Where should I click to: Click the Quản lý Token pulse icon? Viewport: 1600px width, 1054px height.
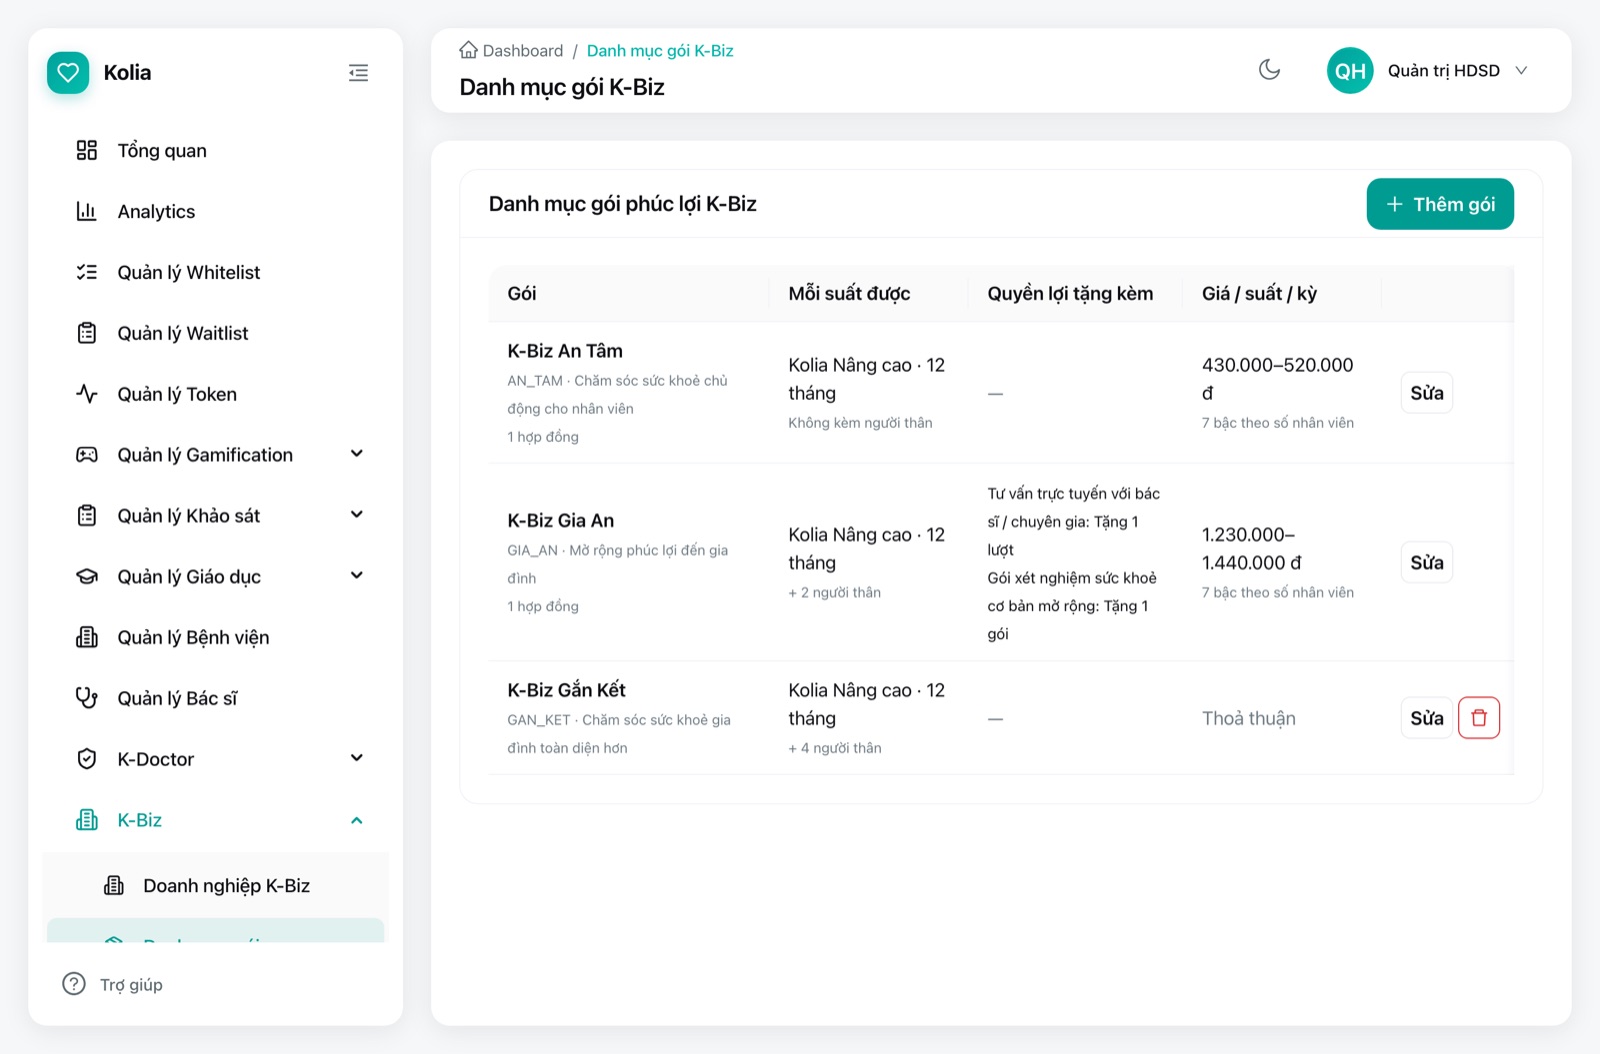(87, 394)
